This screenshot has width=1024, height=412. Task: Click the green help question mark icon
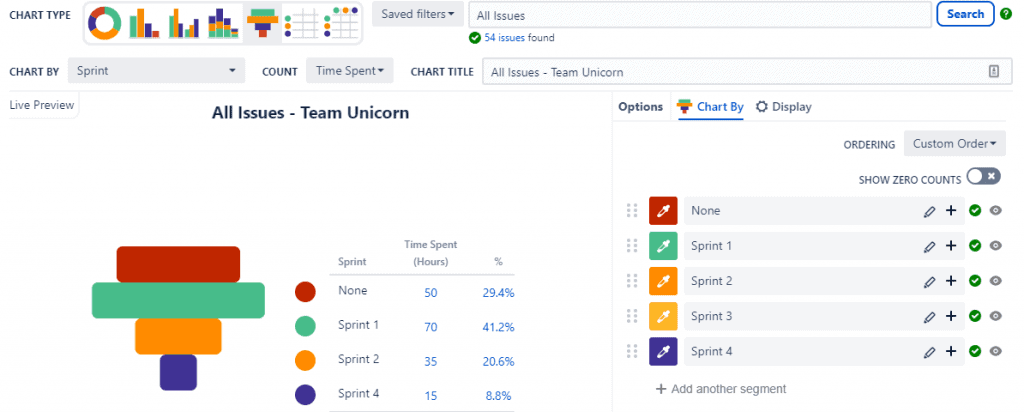click(1005, 14)
